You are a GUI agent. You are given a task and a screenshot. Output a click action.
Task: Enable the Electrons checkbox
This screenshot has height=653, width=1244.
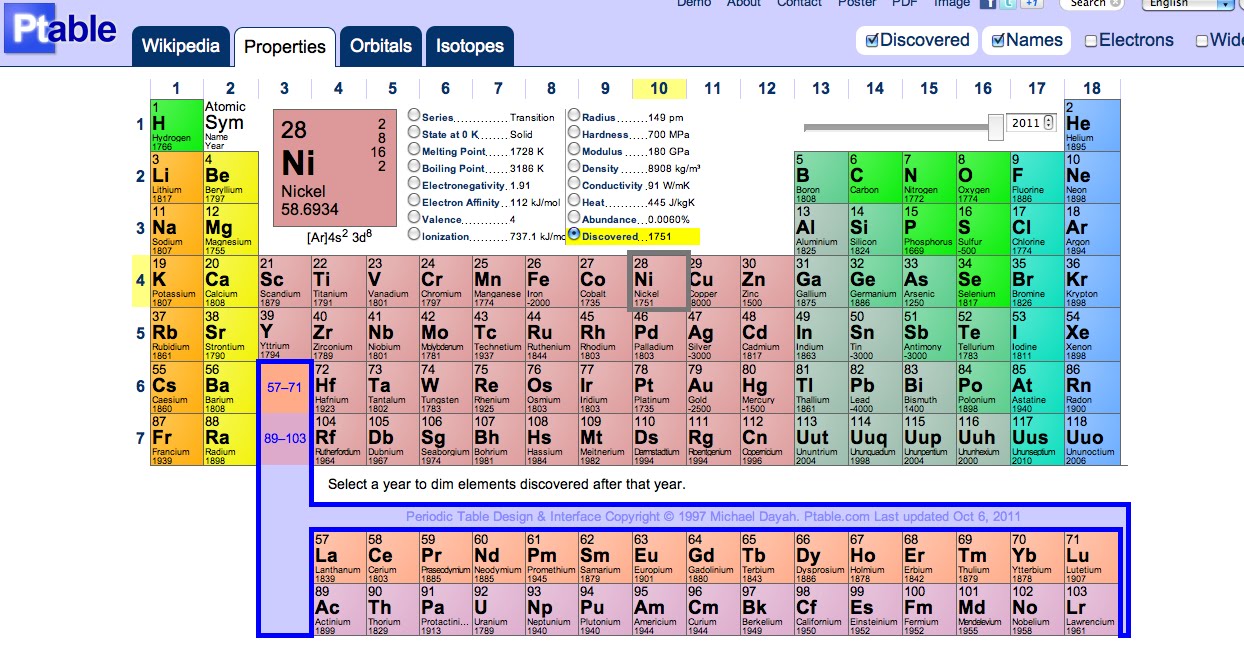coord(1092,41)
